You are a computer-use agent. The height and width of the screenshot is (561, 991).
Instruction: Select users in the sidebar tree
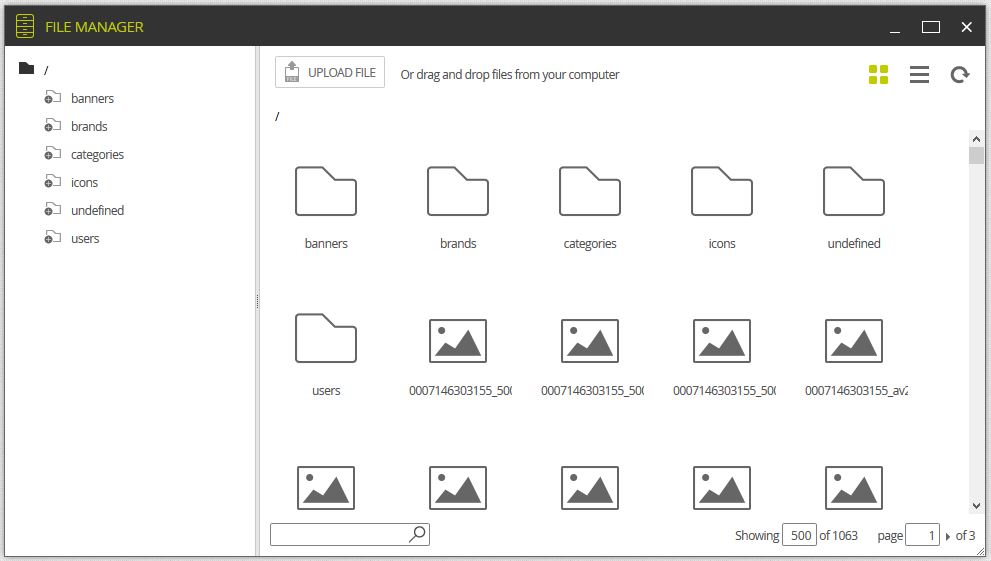pos(85,239)
